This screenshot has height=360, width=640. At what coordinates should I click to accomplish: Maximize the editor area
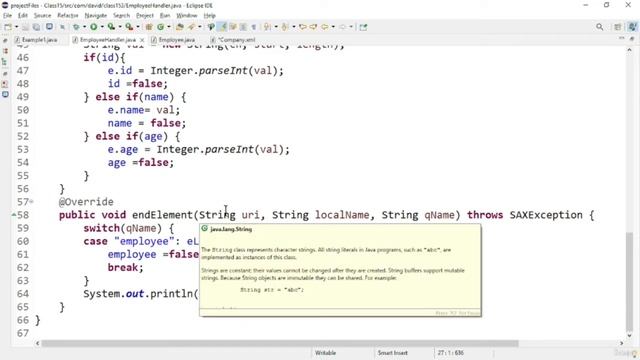click(632, 38)
